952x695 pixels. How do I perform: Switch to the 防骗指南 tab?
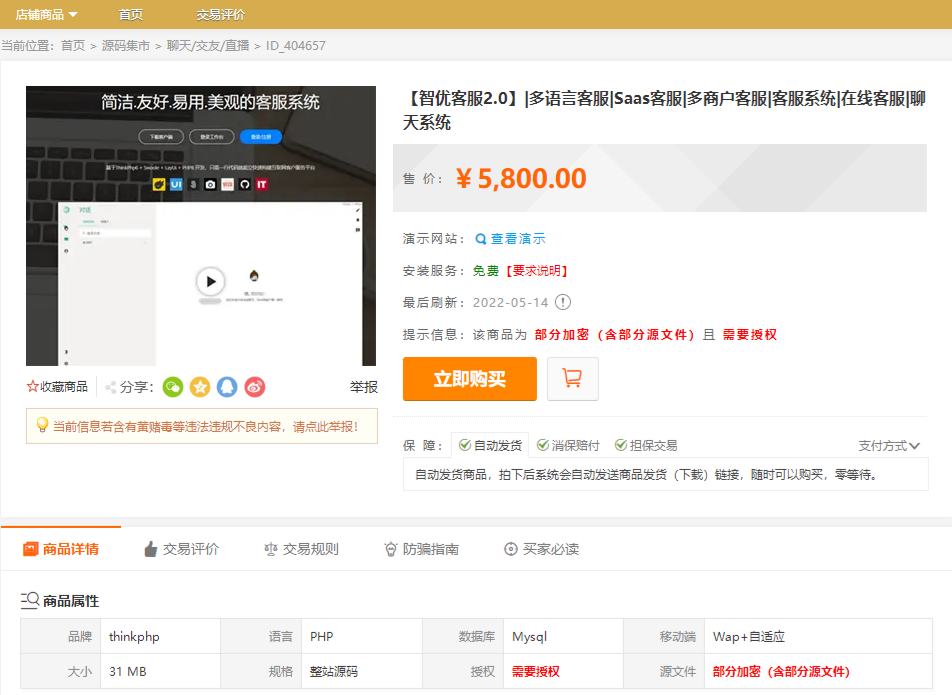[x=421, y=548]
